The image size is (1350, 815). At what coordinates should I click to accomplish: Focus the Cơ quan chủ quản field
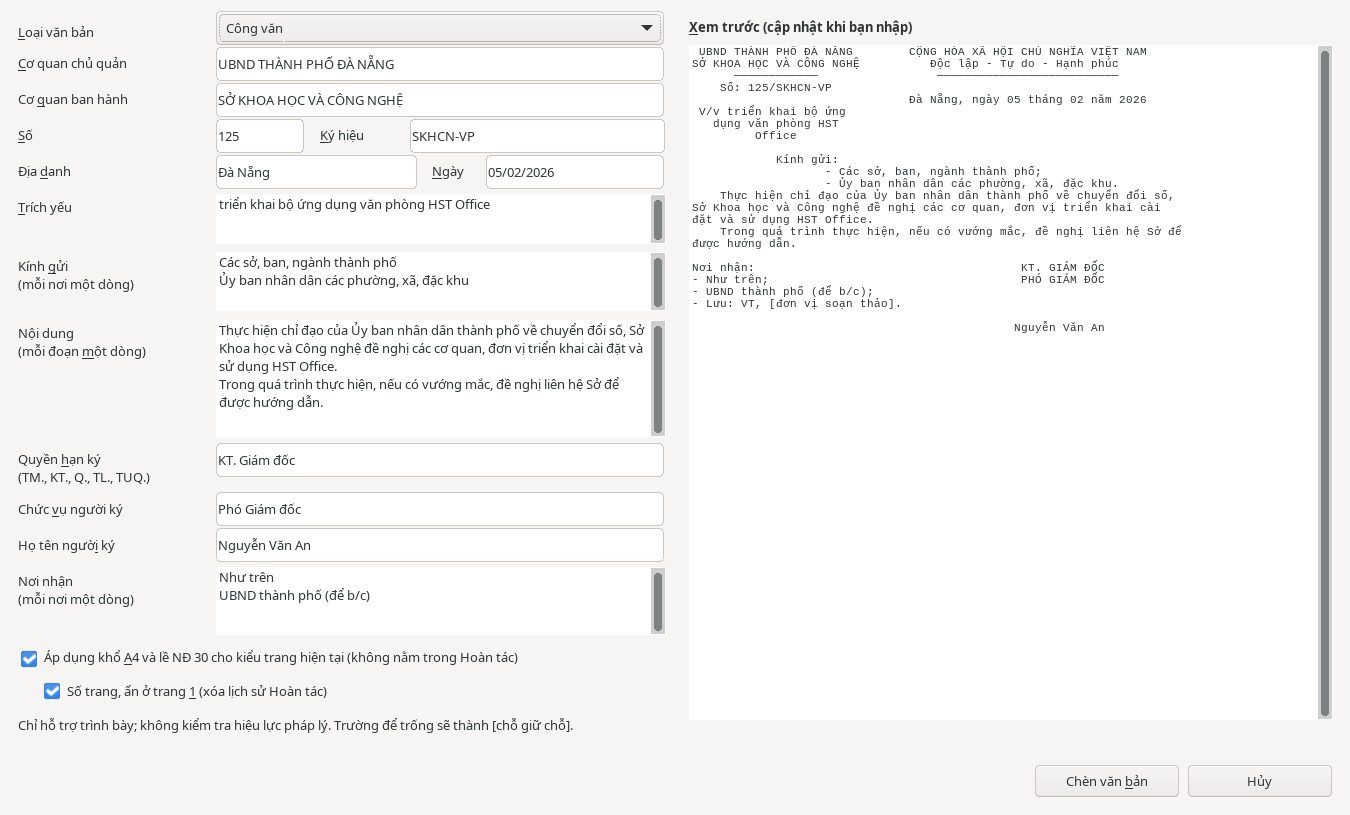point(440,64)
